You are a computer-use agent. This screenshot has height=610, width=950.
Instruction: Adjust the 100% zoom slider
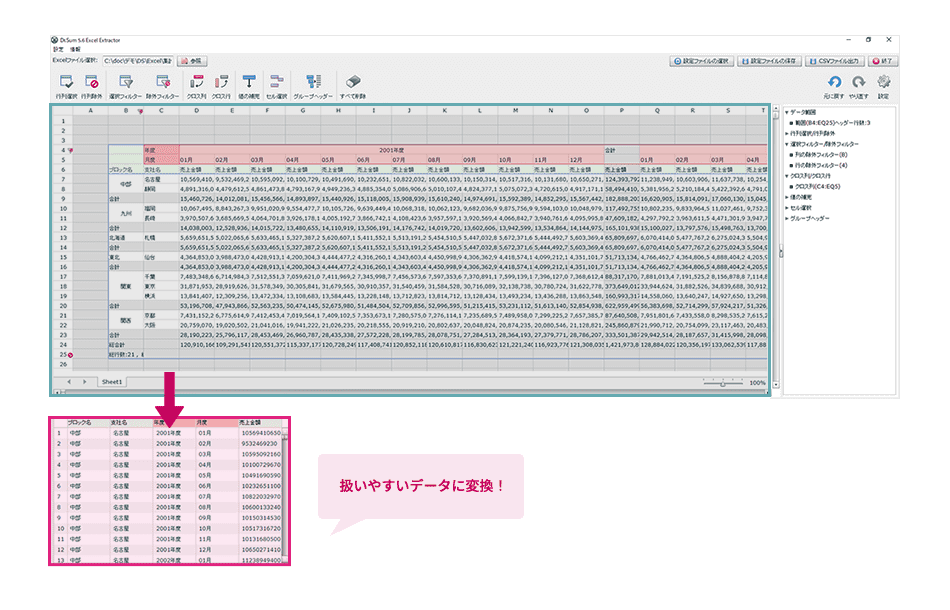click(x=722, y=382)
